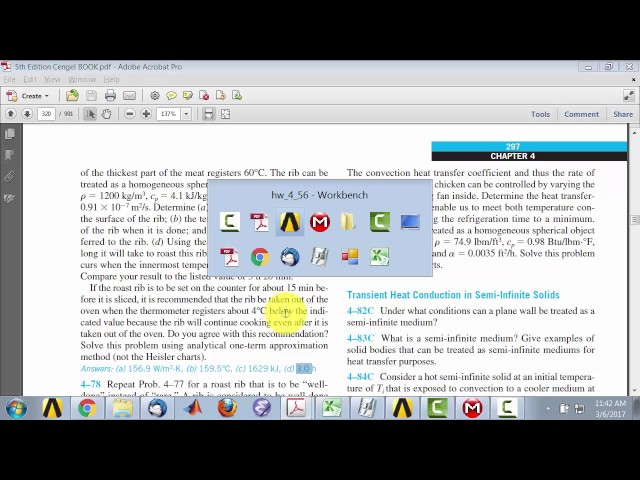Open the Tools pane
This screenshot has width=640, height=480.
click(x=540, y=114)
